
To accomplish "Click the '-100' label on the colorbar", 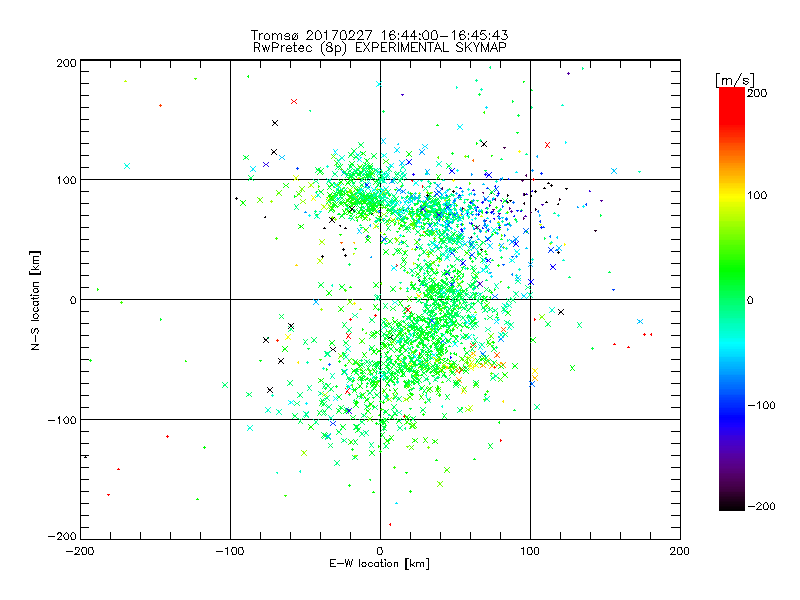I will point(761,405).
